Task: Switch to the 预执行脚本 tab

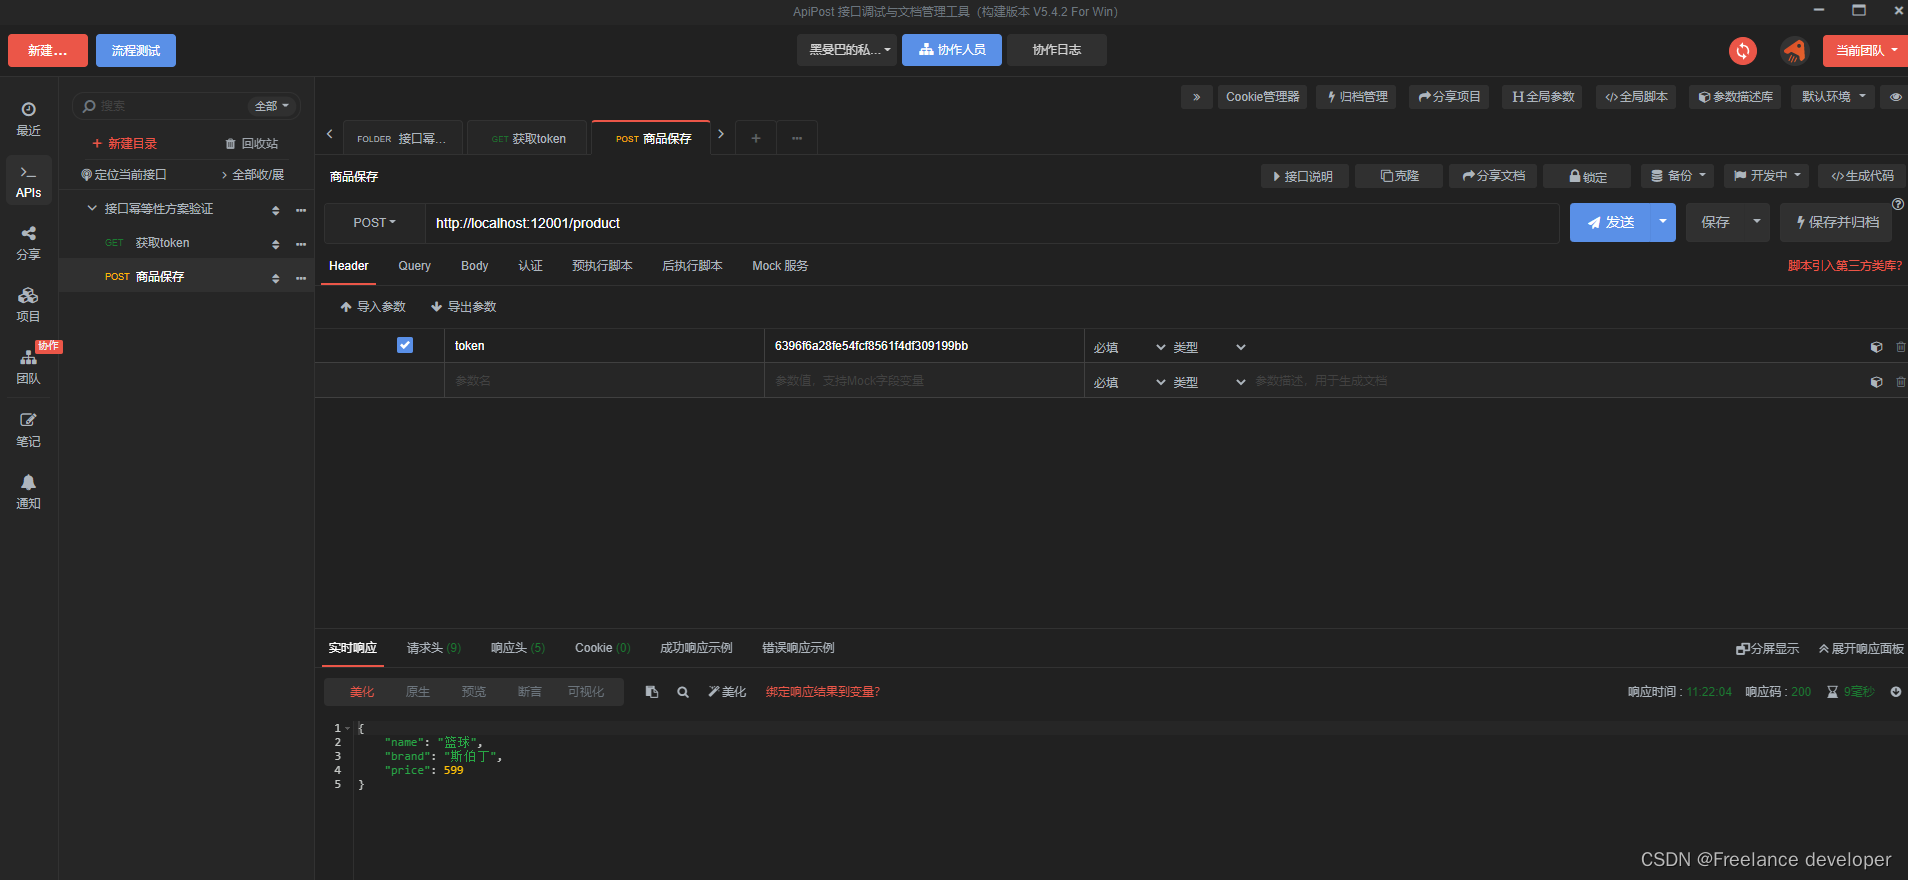Action: pyautogui.click(x=602, y=266)
